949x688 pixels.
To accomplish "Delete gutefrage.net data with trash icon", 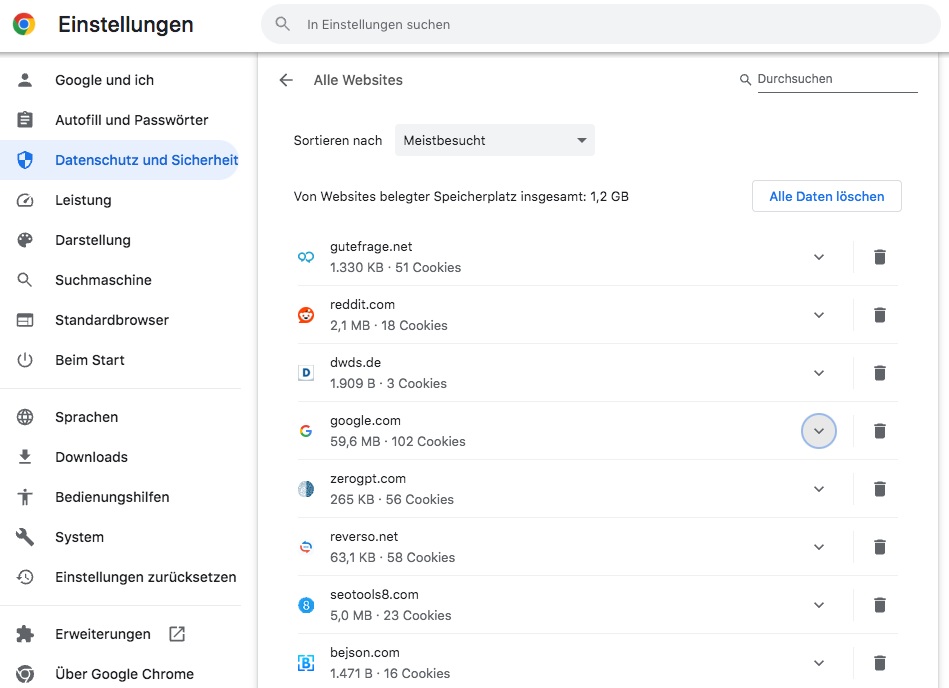I will click(x=879, y=257).
